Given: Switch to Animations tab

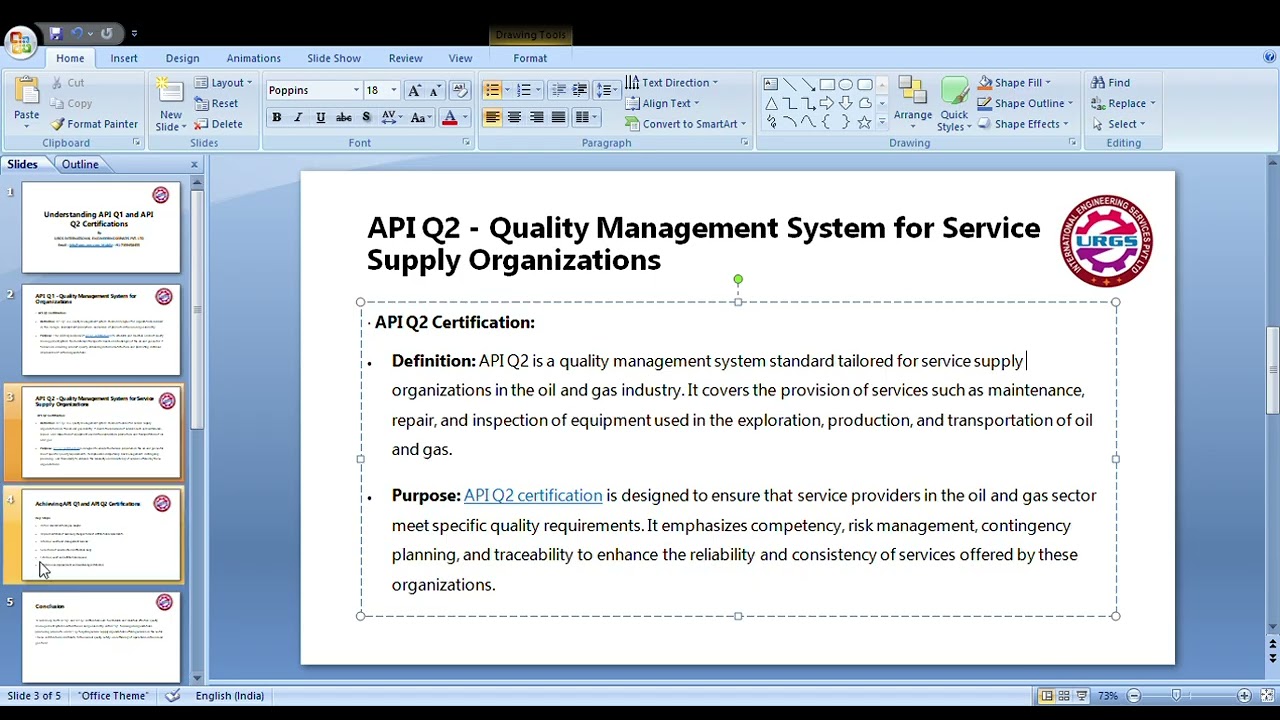Looking at the screenshot, I should click(x=253, y=58).
